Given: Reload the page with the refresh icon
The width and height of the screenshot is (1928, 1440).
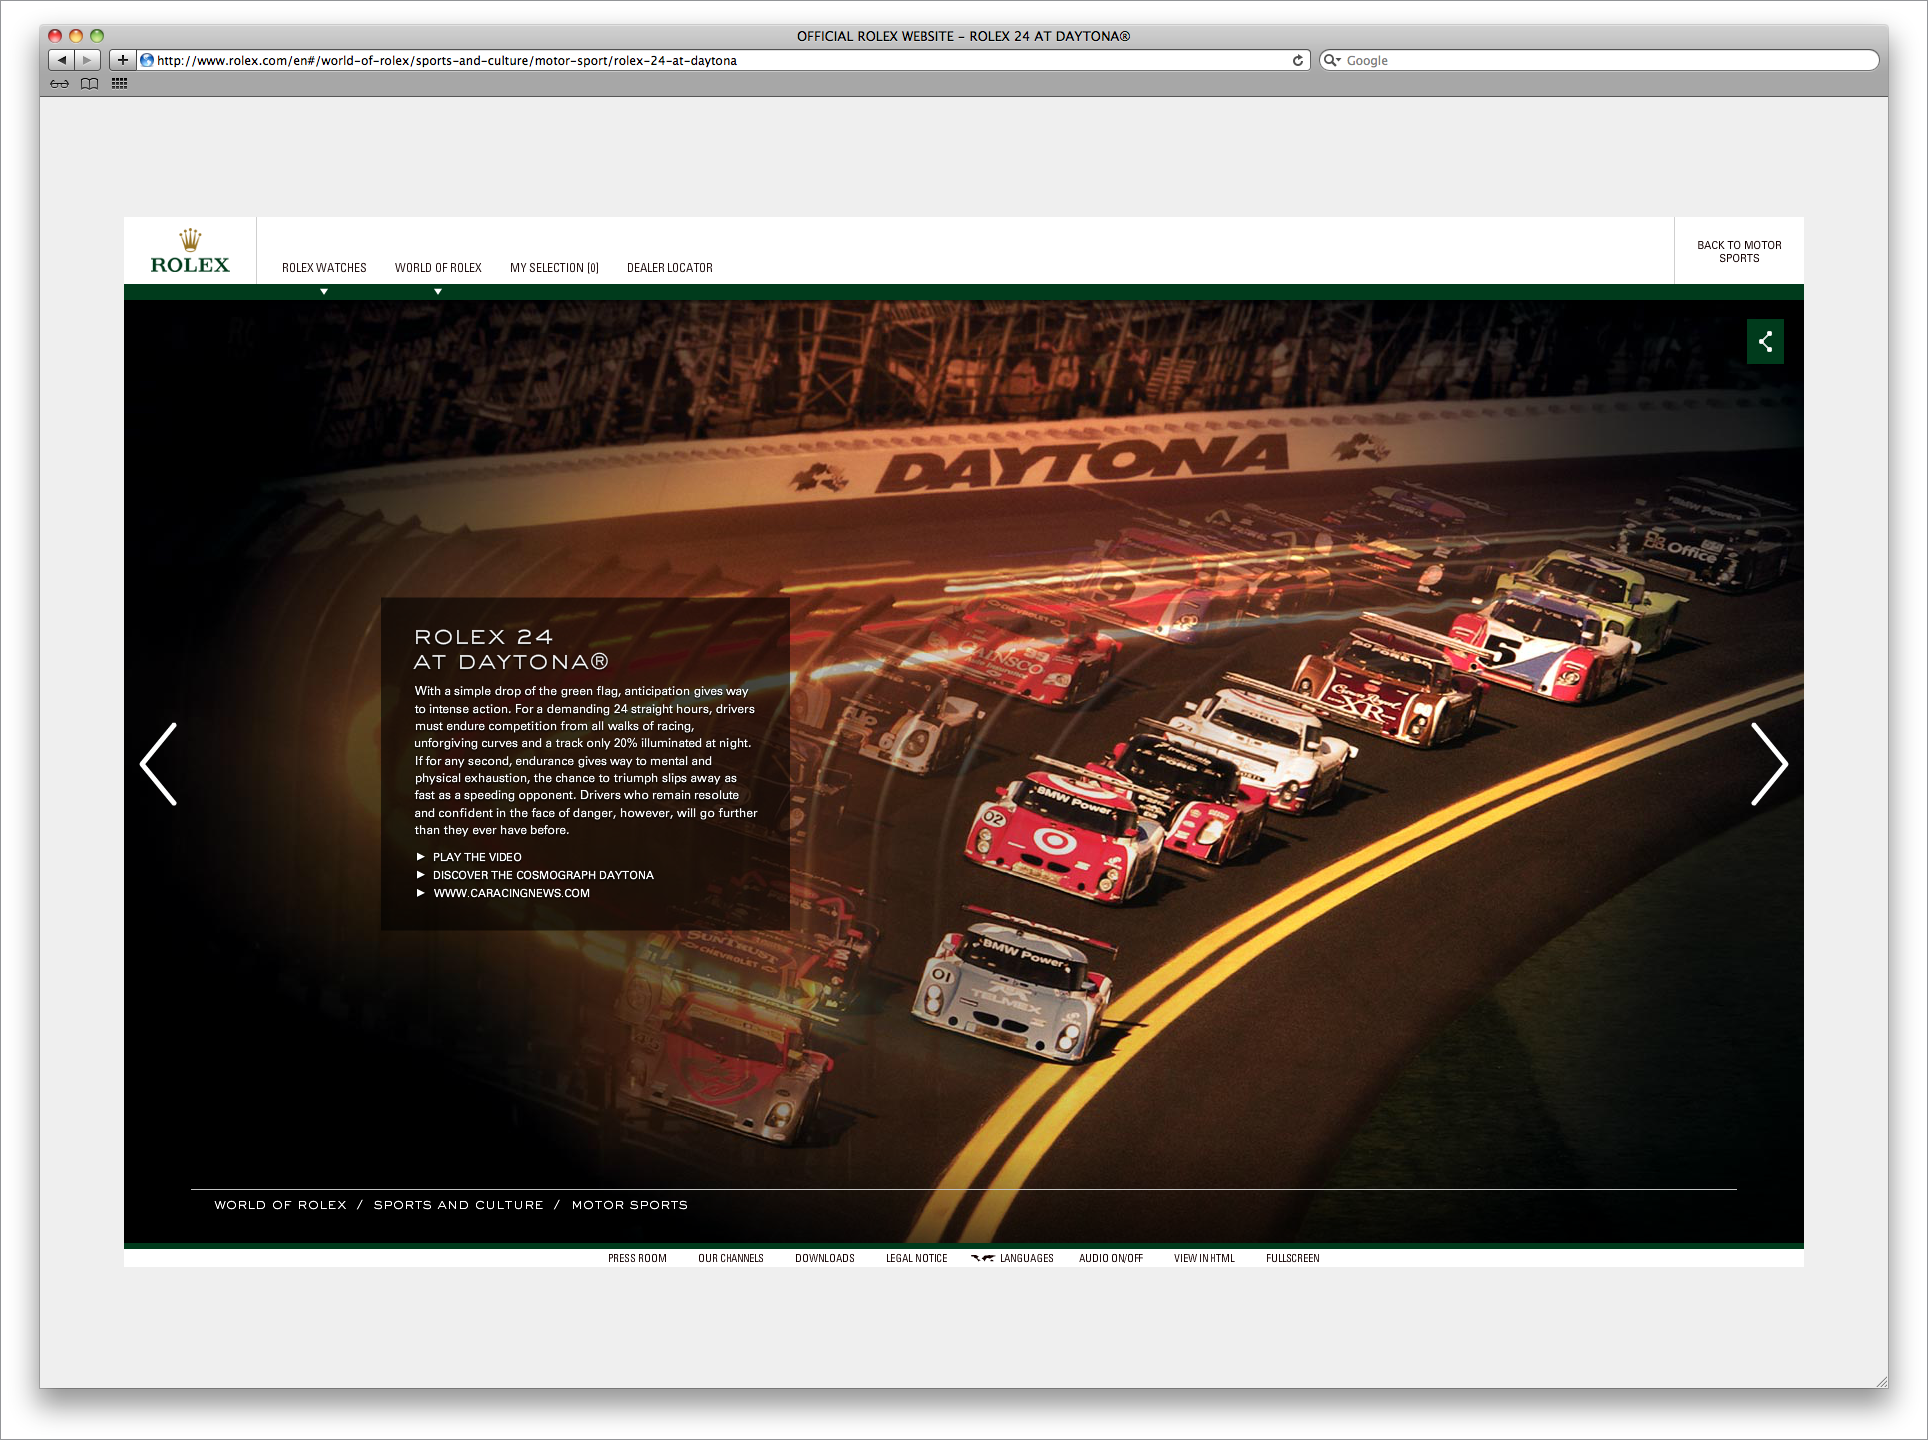Looking at the screenshot, I should tap(1298, 60).
